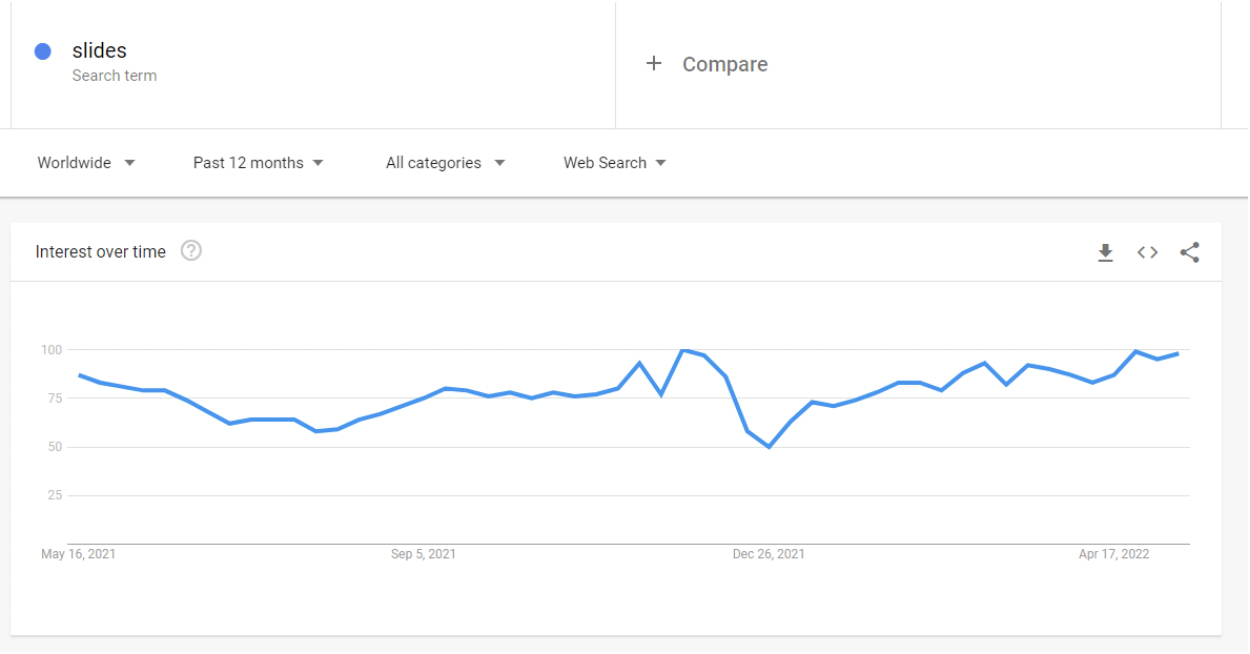Click the Interest over time heading

100,251
